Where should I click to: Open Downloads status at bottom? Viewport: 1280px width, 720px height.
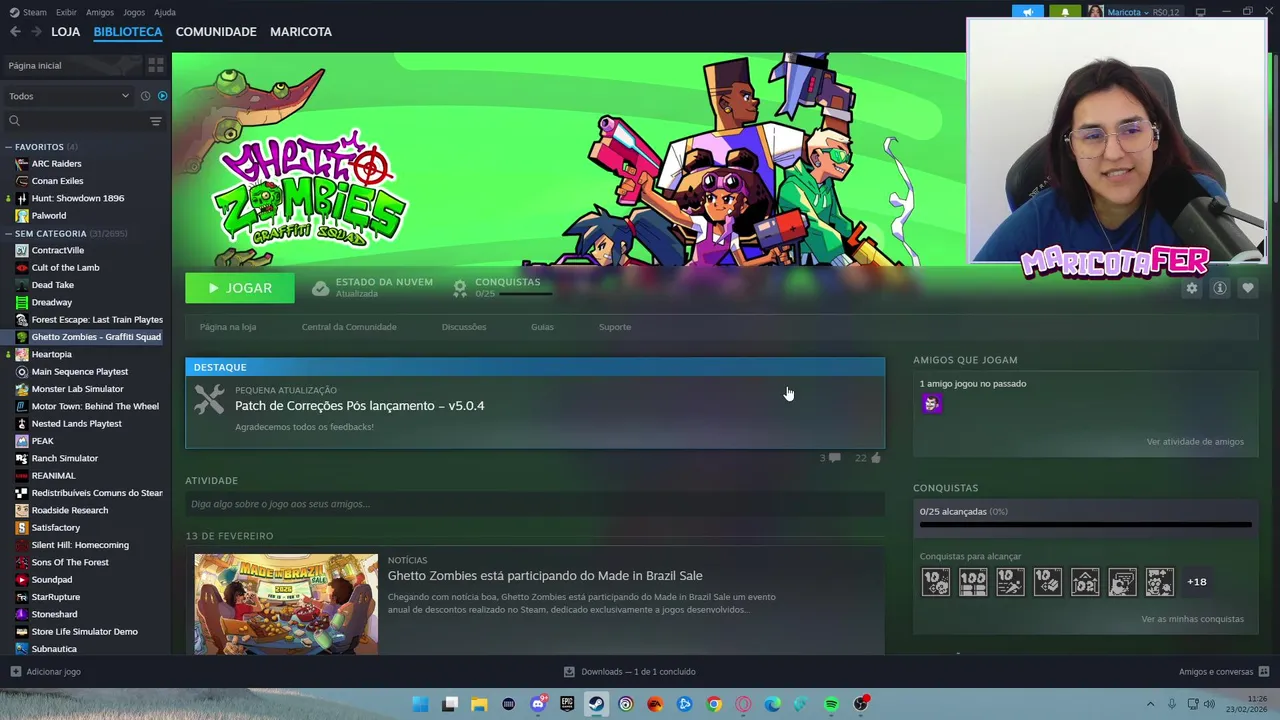click(629, 672)
